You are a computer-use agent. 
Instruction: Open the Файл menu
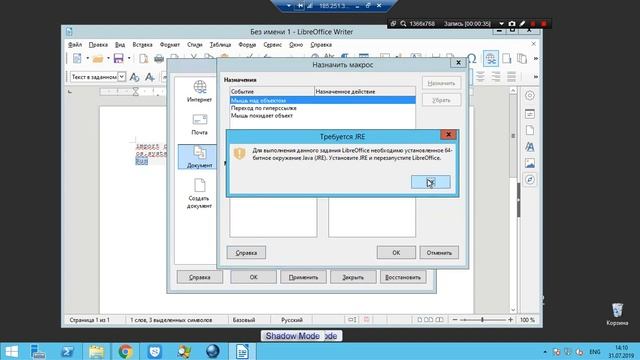click(75, 44)
